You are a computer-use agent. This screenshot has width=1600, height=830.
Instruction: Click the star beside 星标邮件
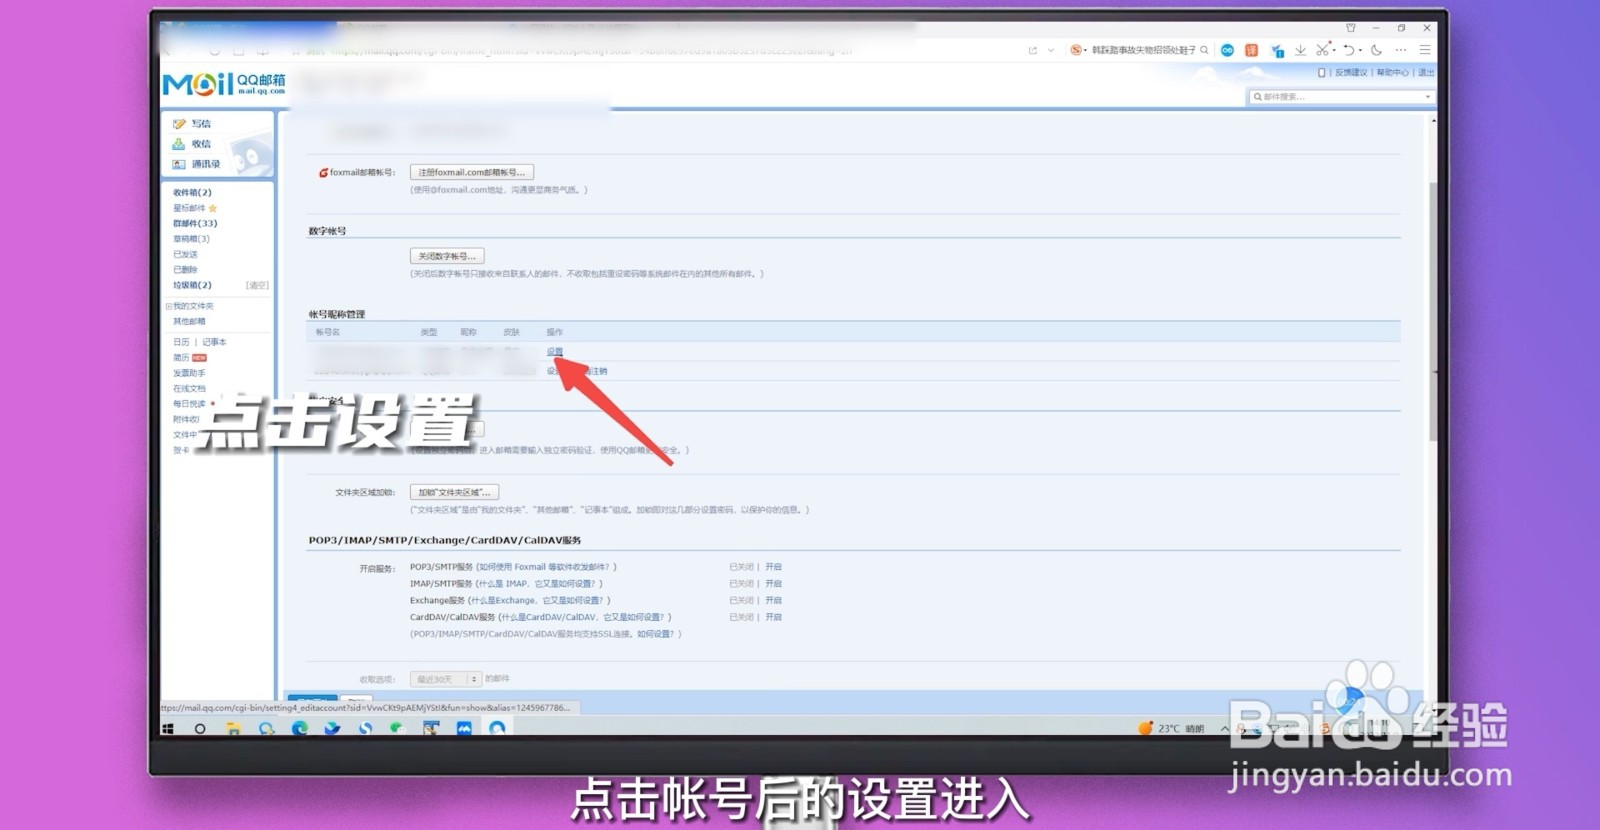pos(213,208)
